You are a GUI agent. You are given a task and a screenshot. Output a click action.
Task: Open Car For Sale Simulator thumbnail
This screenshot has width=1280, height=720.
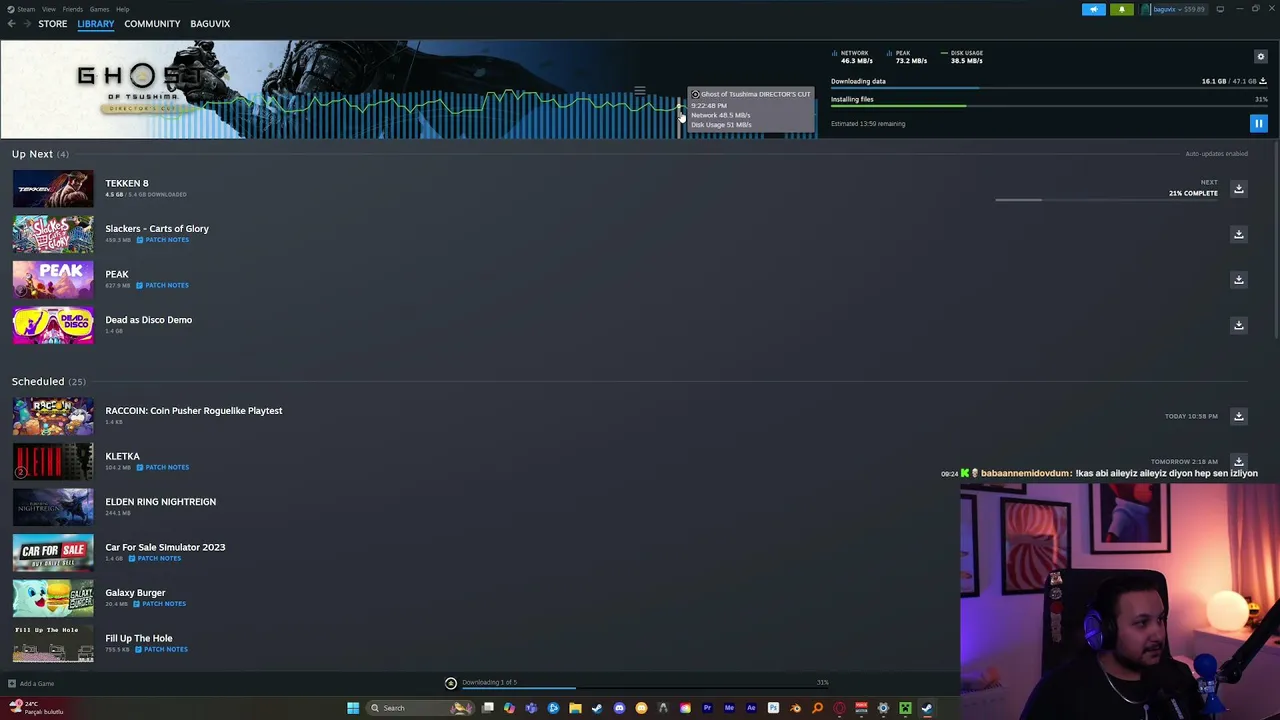click(53, 553)
